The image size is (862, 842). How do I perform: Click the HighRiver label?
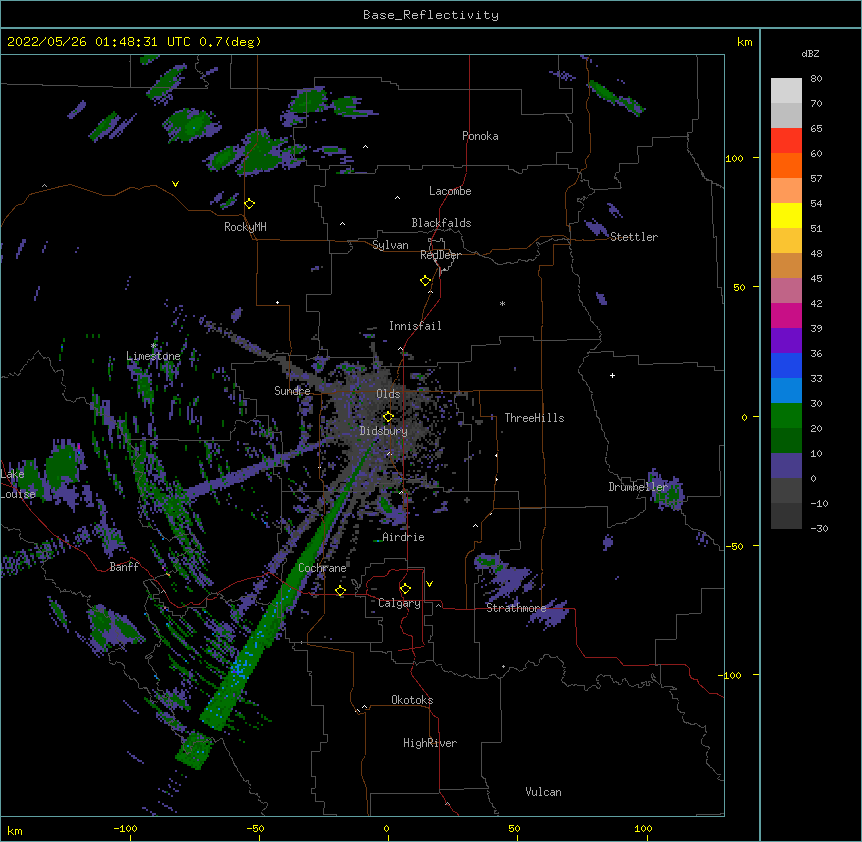[x=430, y=743]
